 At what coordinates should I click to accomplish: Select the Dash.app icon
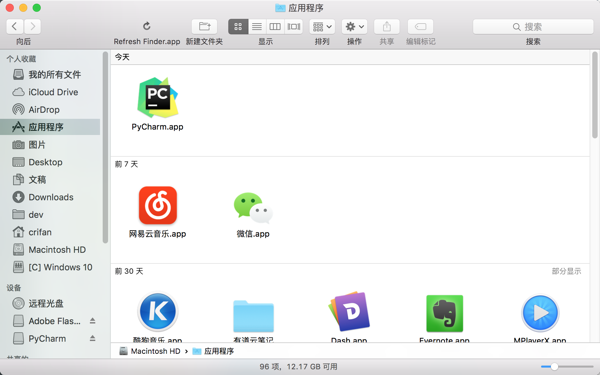tap(349, 312)
